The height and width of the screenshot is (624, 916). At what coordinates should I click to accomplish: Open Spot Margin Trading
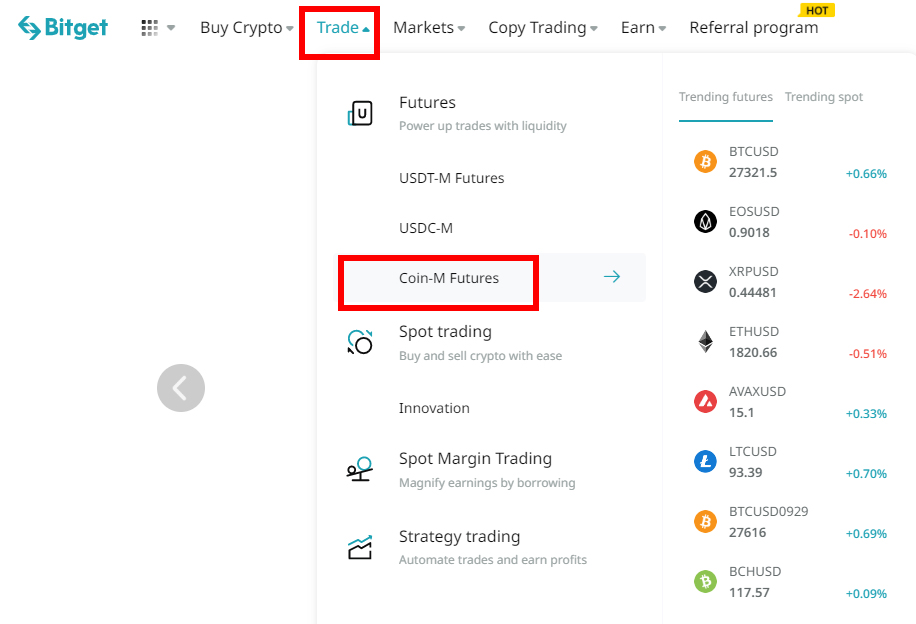(x=475, y=459)
